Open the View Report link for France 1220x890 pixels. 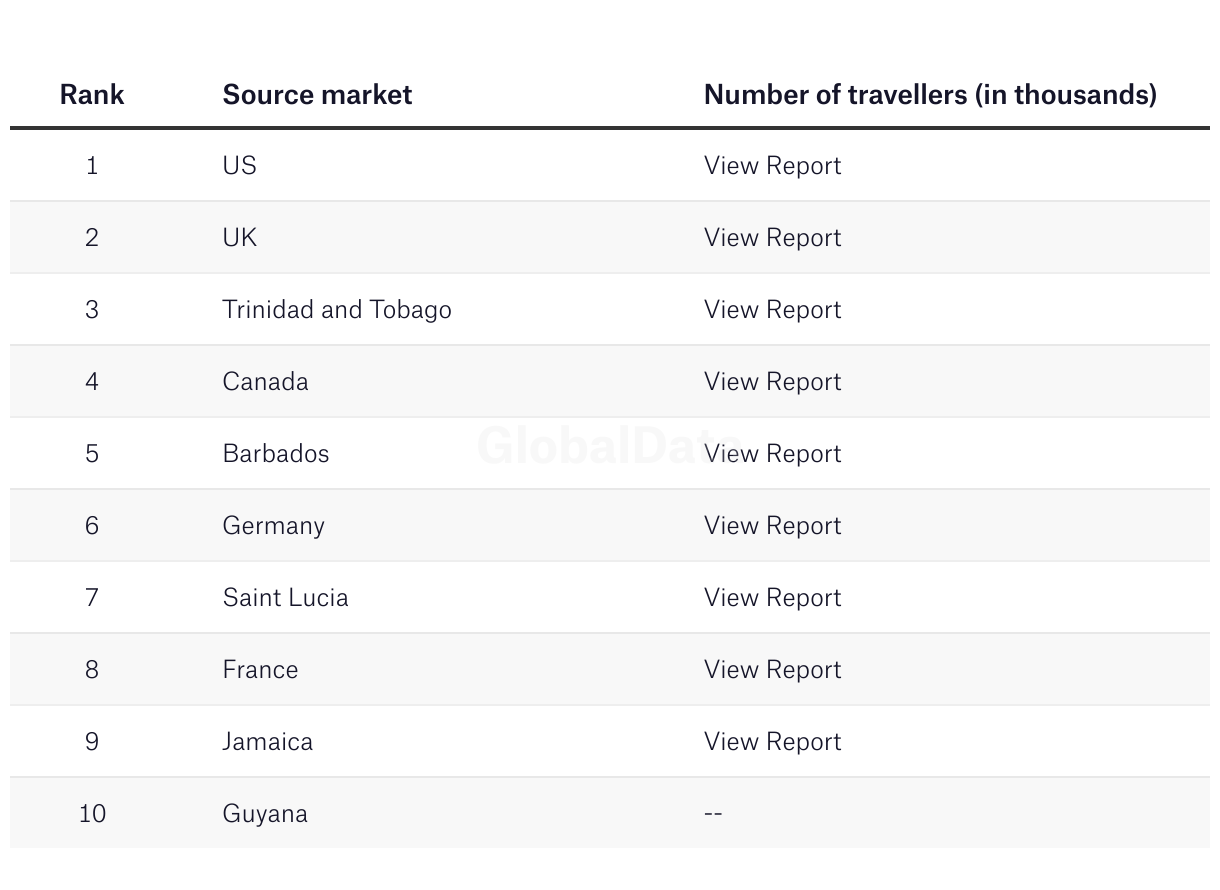pos(772,670)
